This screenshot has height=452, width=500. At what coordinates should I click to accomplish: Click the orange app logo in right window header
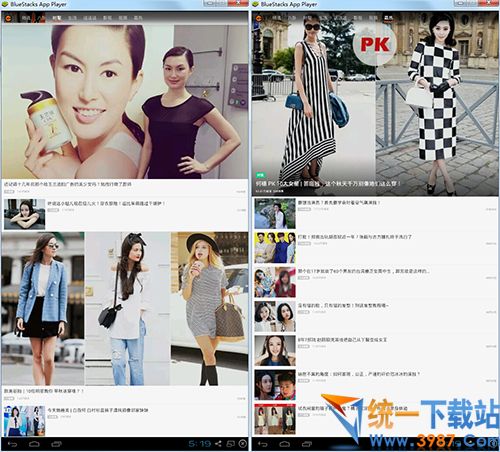(x=259, y=18)
